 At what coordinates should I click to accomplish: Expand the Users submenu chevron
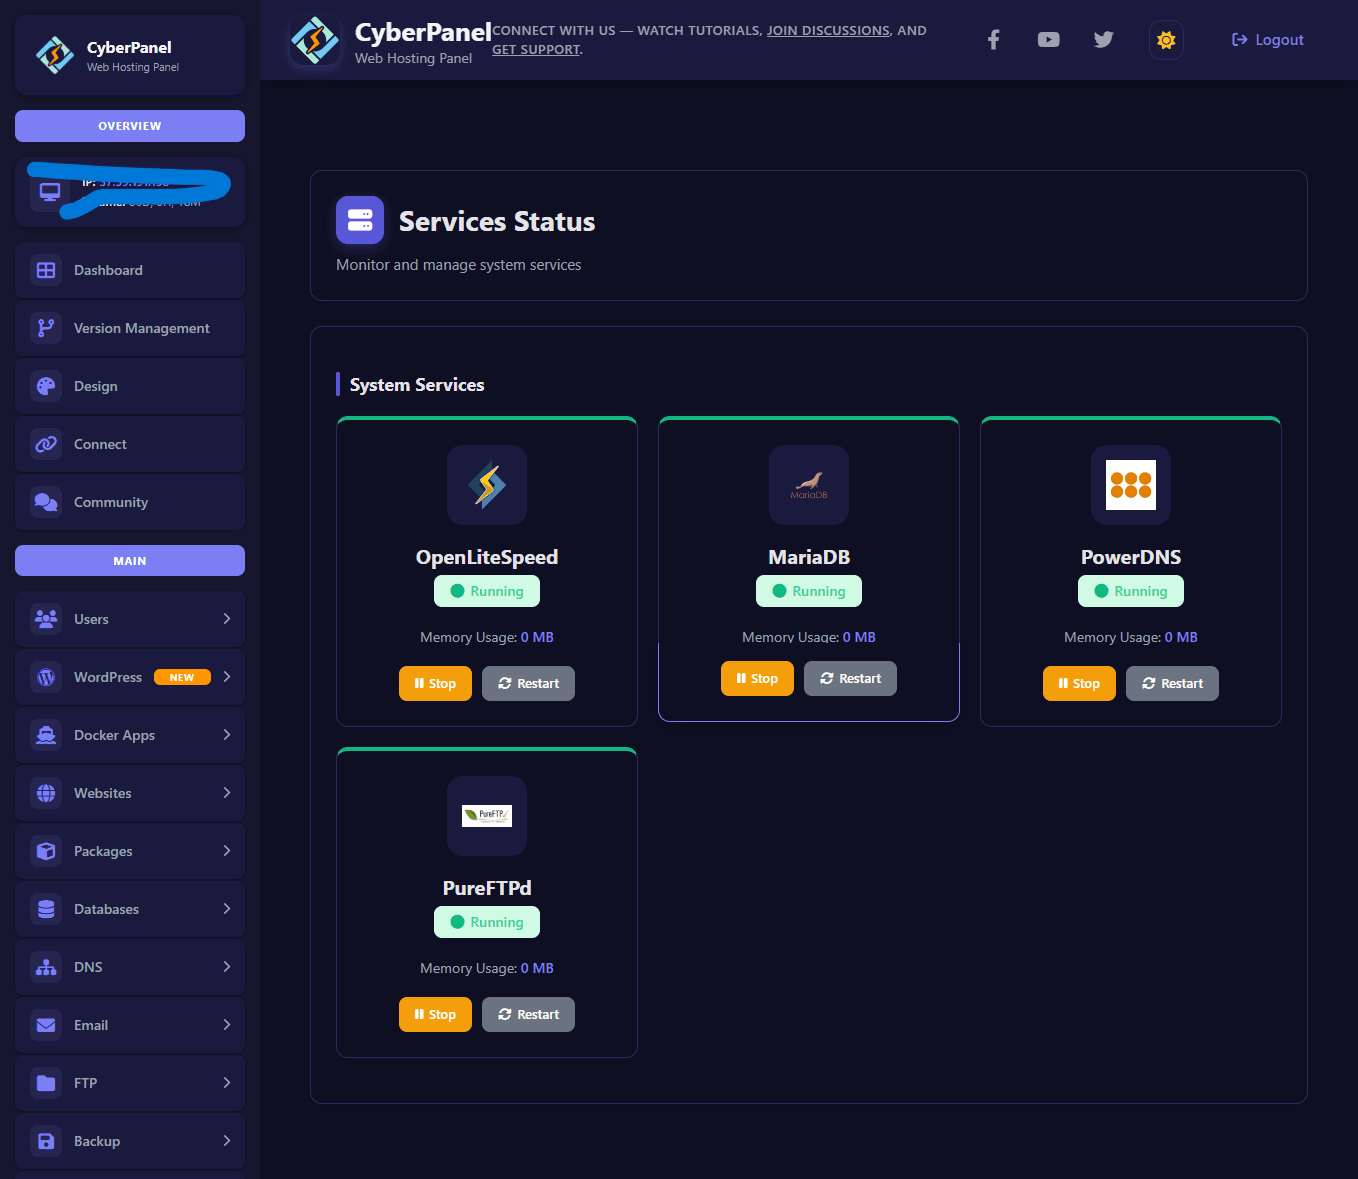tap(227, 619)
